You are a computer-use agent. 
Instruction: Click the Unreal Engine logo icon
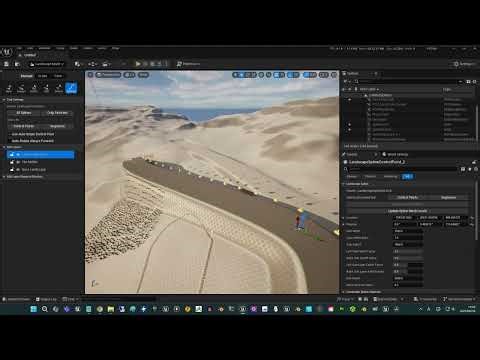click(7, 52)
